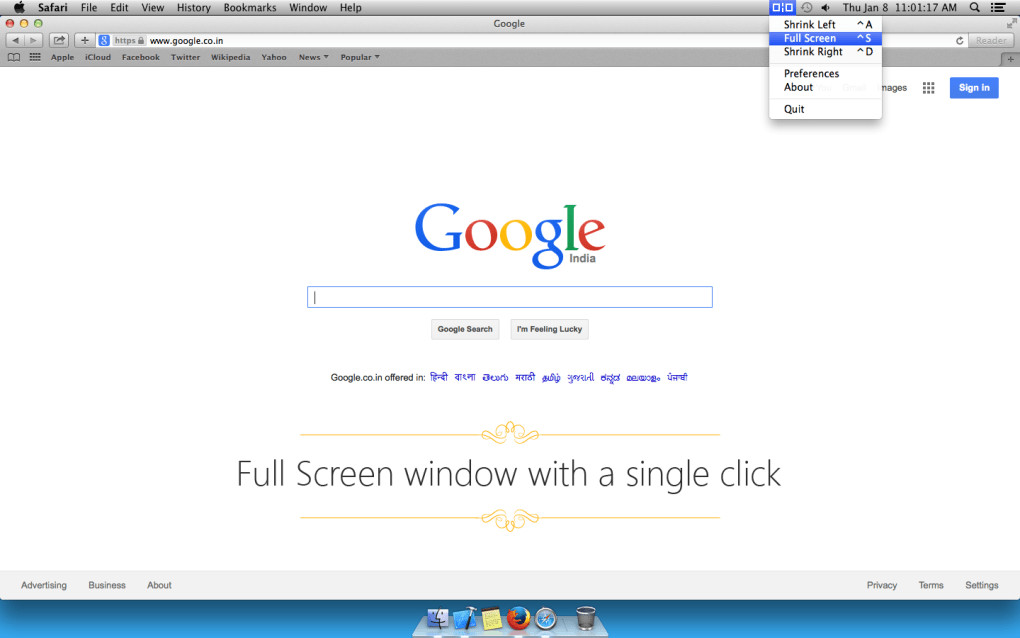The width and height of the screenshot is (1020, 638).
Task: Click the Google site icon in address bar
Action: click(x=104, y=40)
